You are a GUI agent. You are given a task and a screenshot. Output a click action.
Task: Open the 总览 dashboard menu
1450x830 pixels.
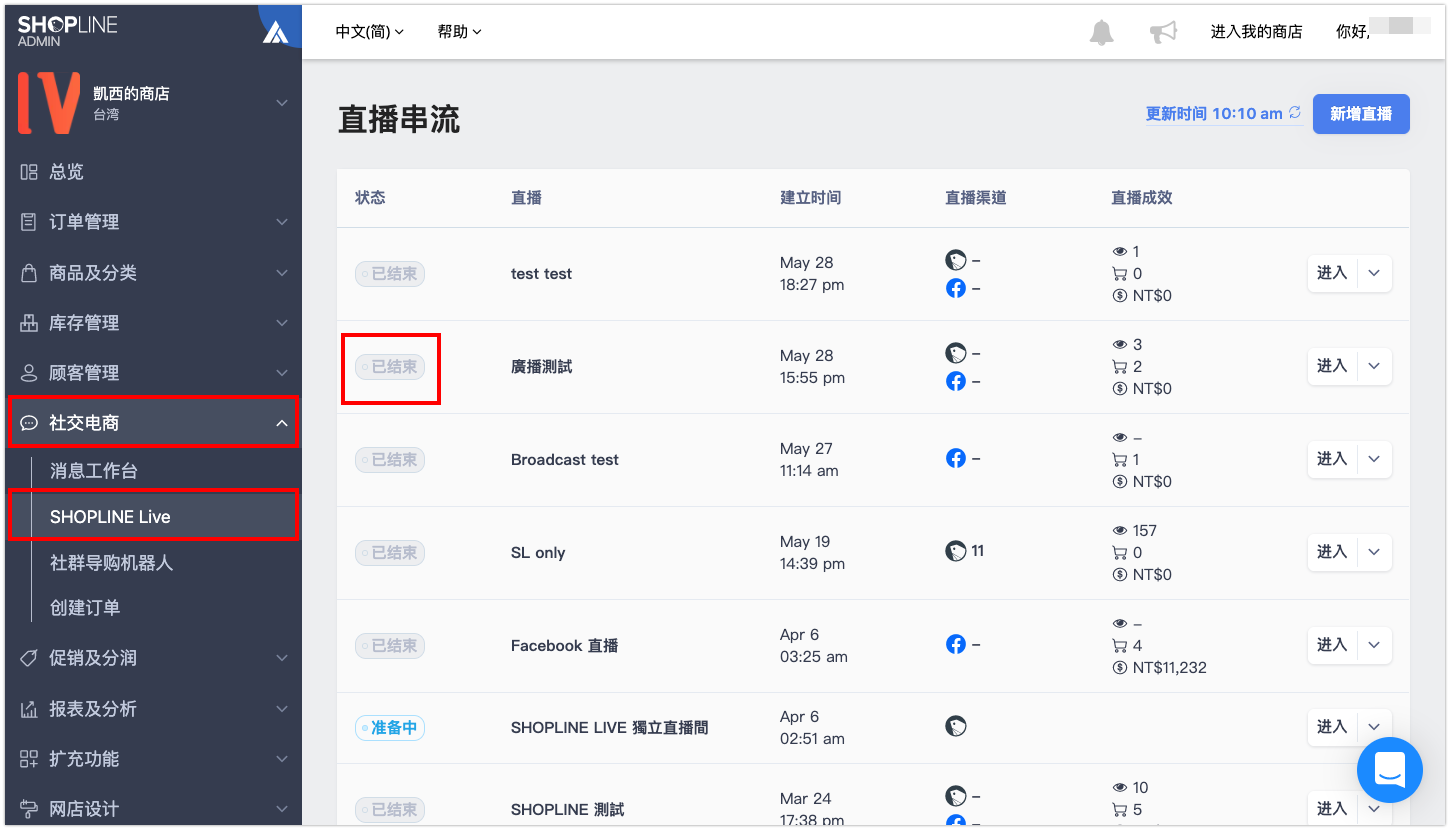[x=153, y=172]
